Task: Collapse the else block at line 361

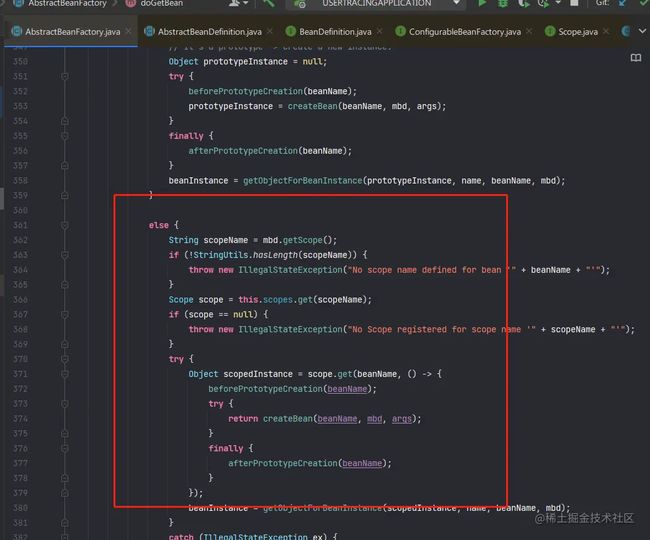Action: (65, 225)
